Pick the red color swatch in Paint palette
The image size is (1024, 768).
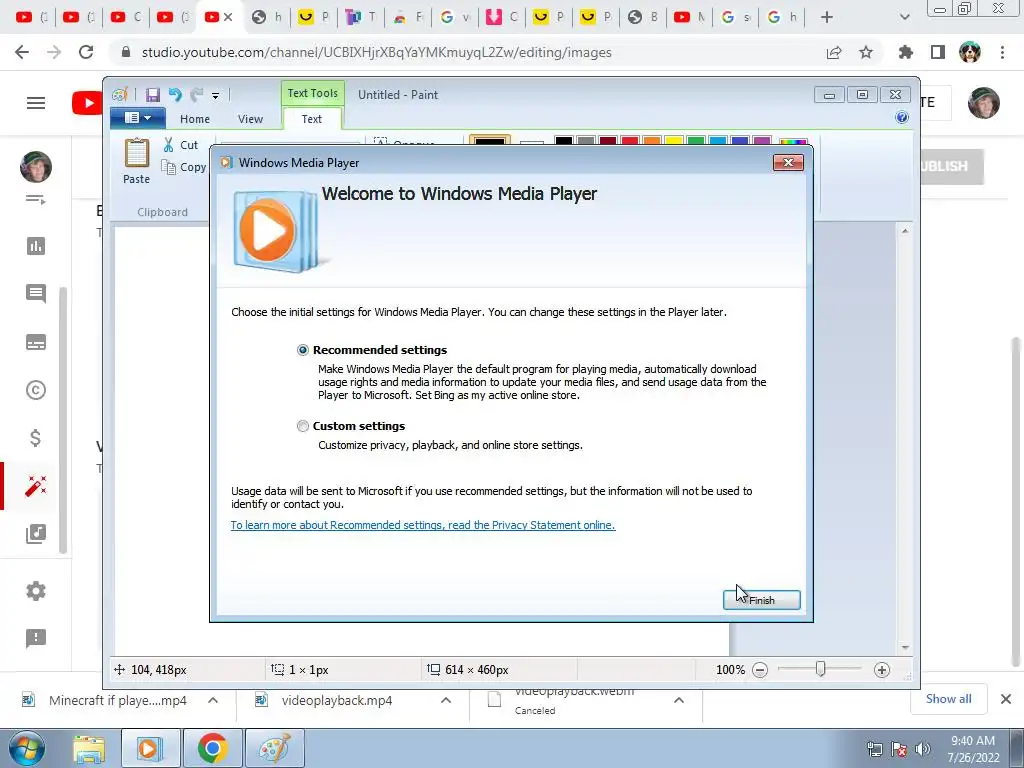click(630, 140)
